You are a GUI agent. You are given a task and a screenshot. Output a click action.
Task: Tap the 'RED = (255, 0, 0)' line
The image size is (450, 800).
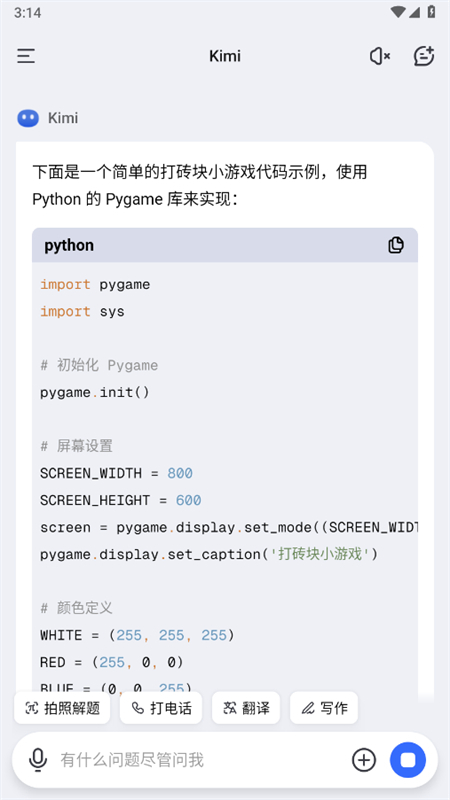pos(112,662)
